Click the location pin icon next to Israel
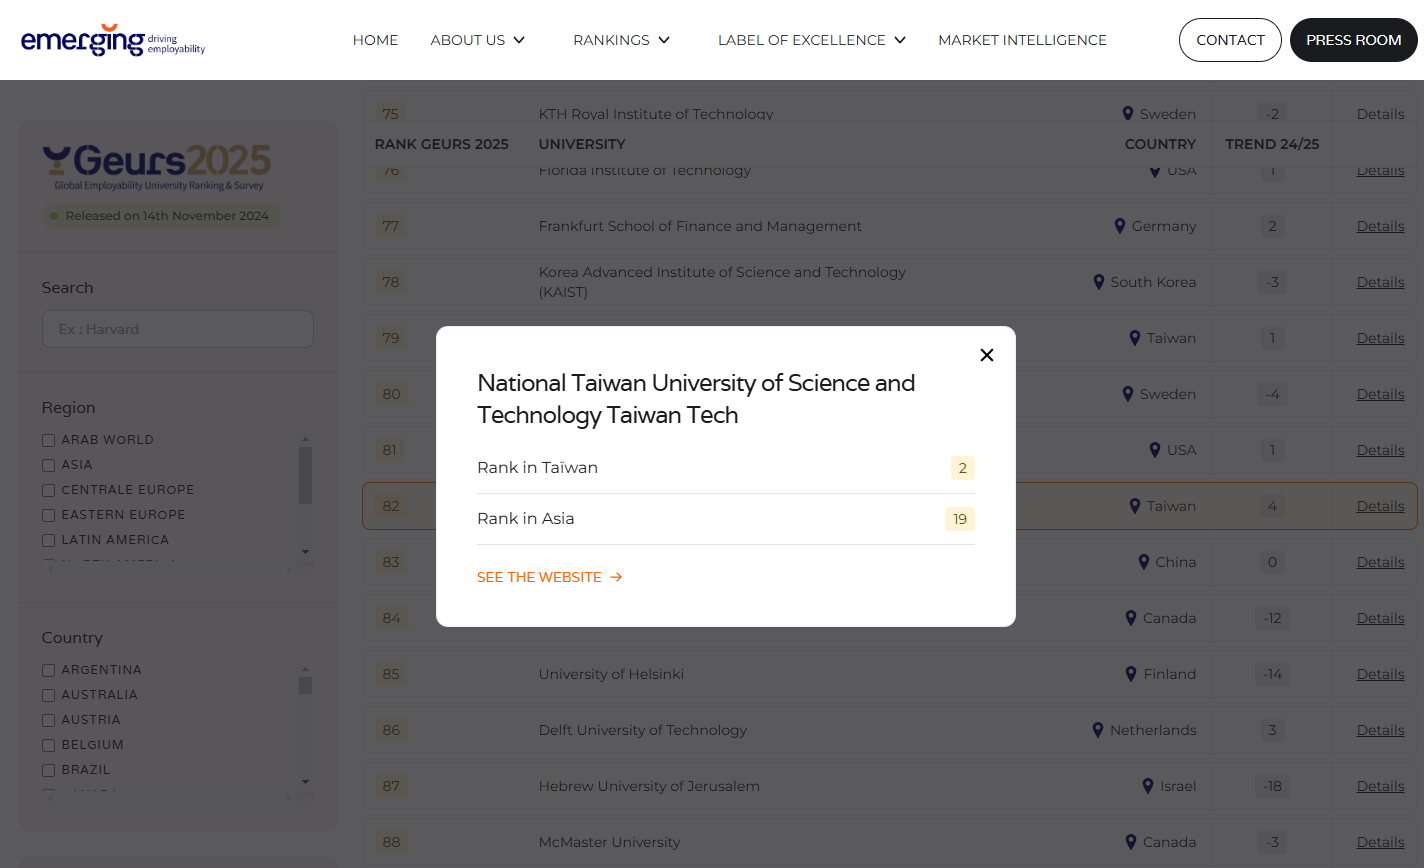This screenshot has width=1424, height=868. coord(1148,786)
